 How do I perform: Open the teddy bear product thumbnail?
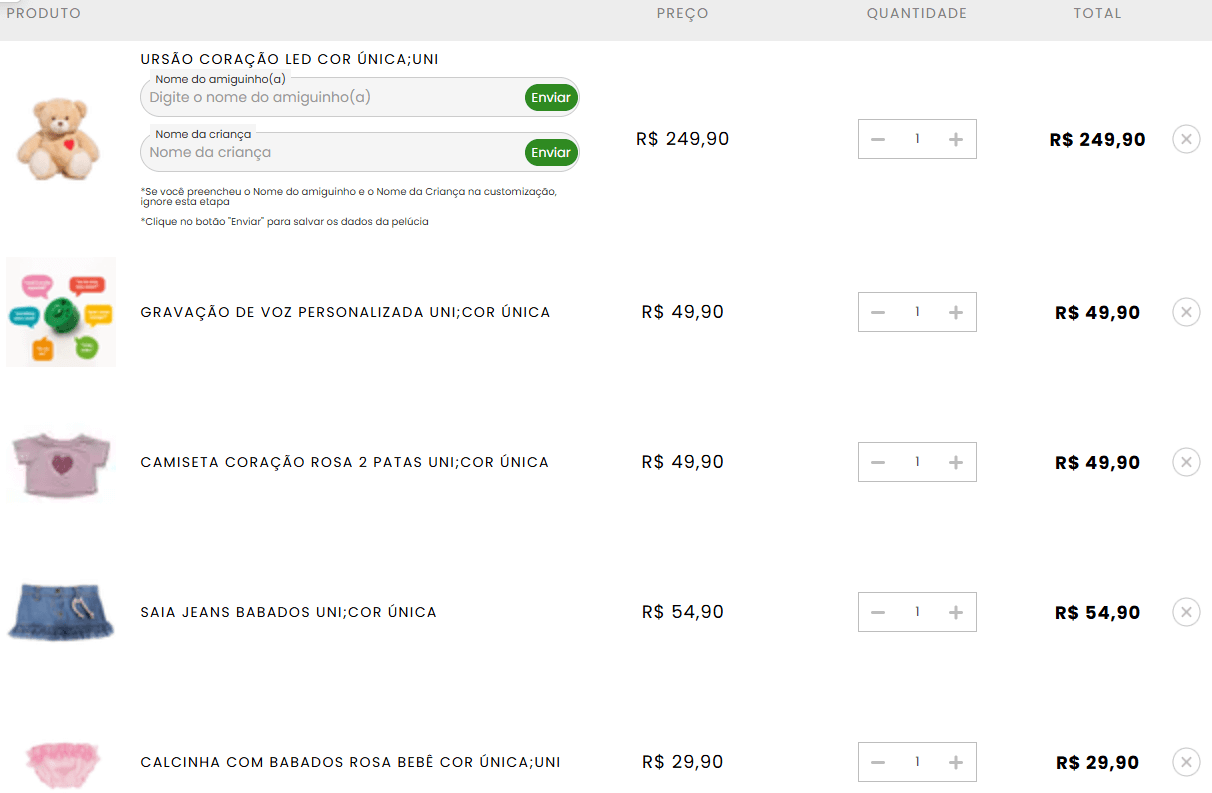pyautogui.click(x=60, y=139)
